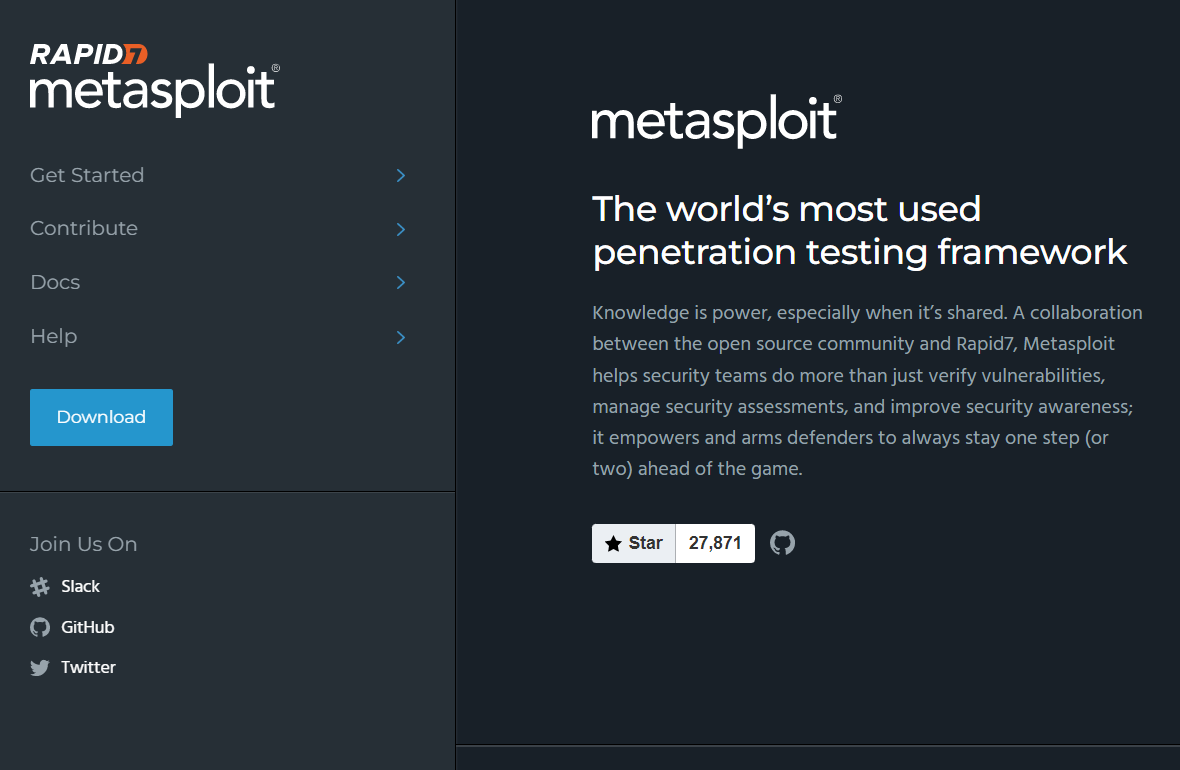1180x770 pixels.
Task: Open the Help menu item
Action: [x=53, y=336]
